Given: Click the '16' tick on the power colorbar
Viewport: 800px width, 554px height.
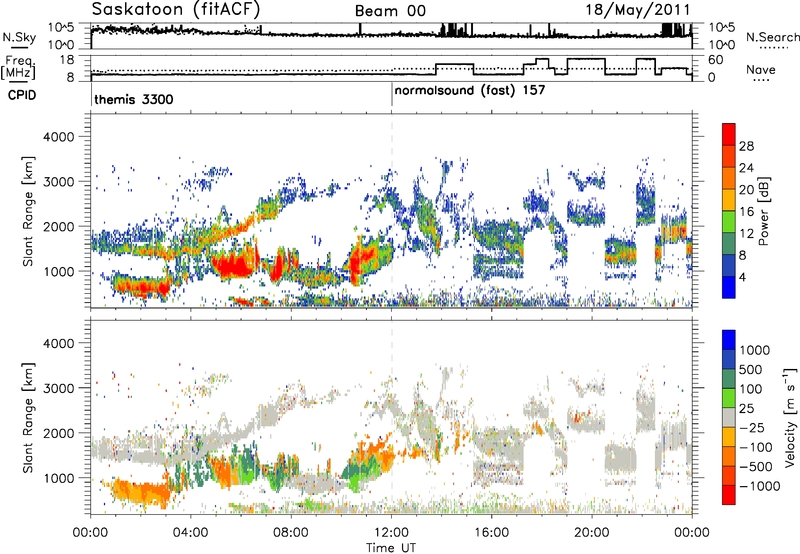Looking at the screenshot, I should (746, 212).
